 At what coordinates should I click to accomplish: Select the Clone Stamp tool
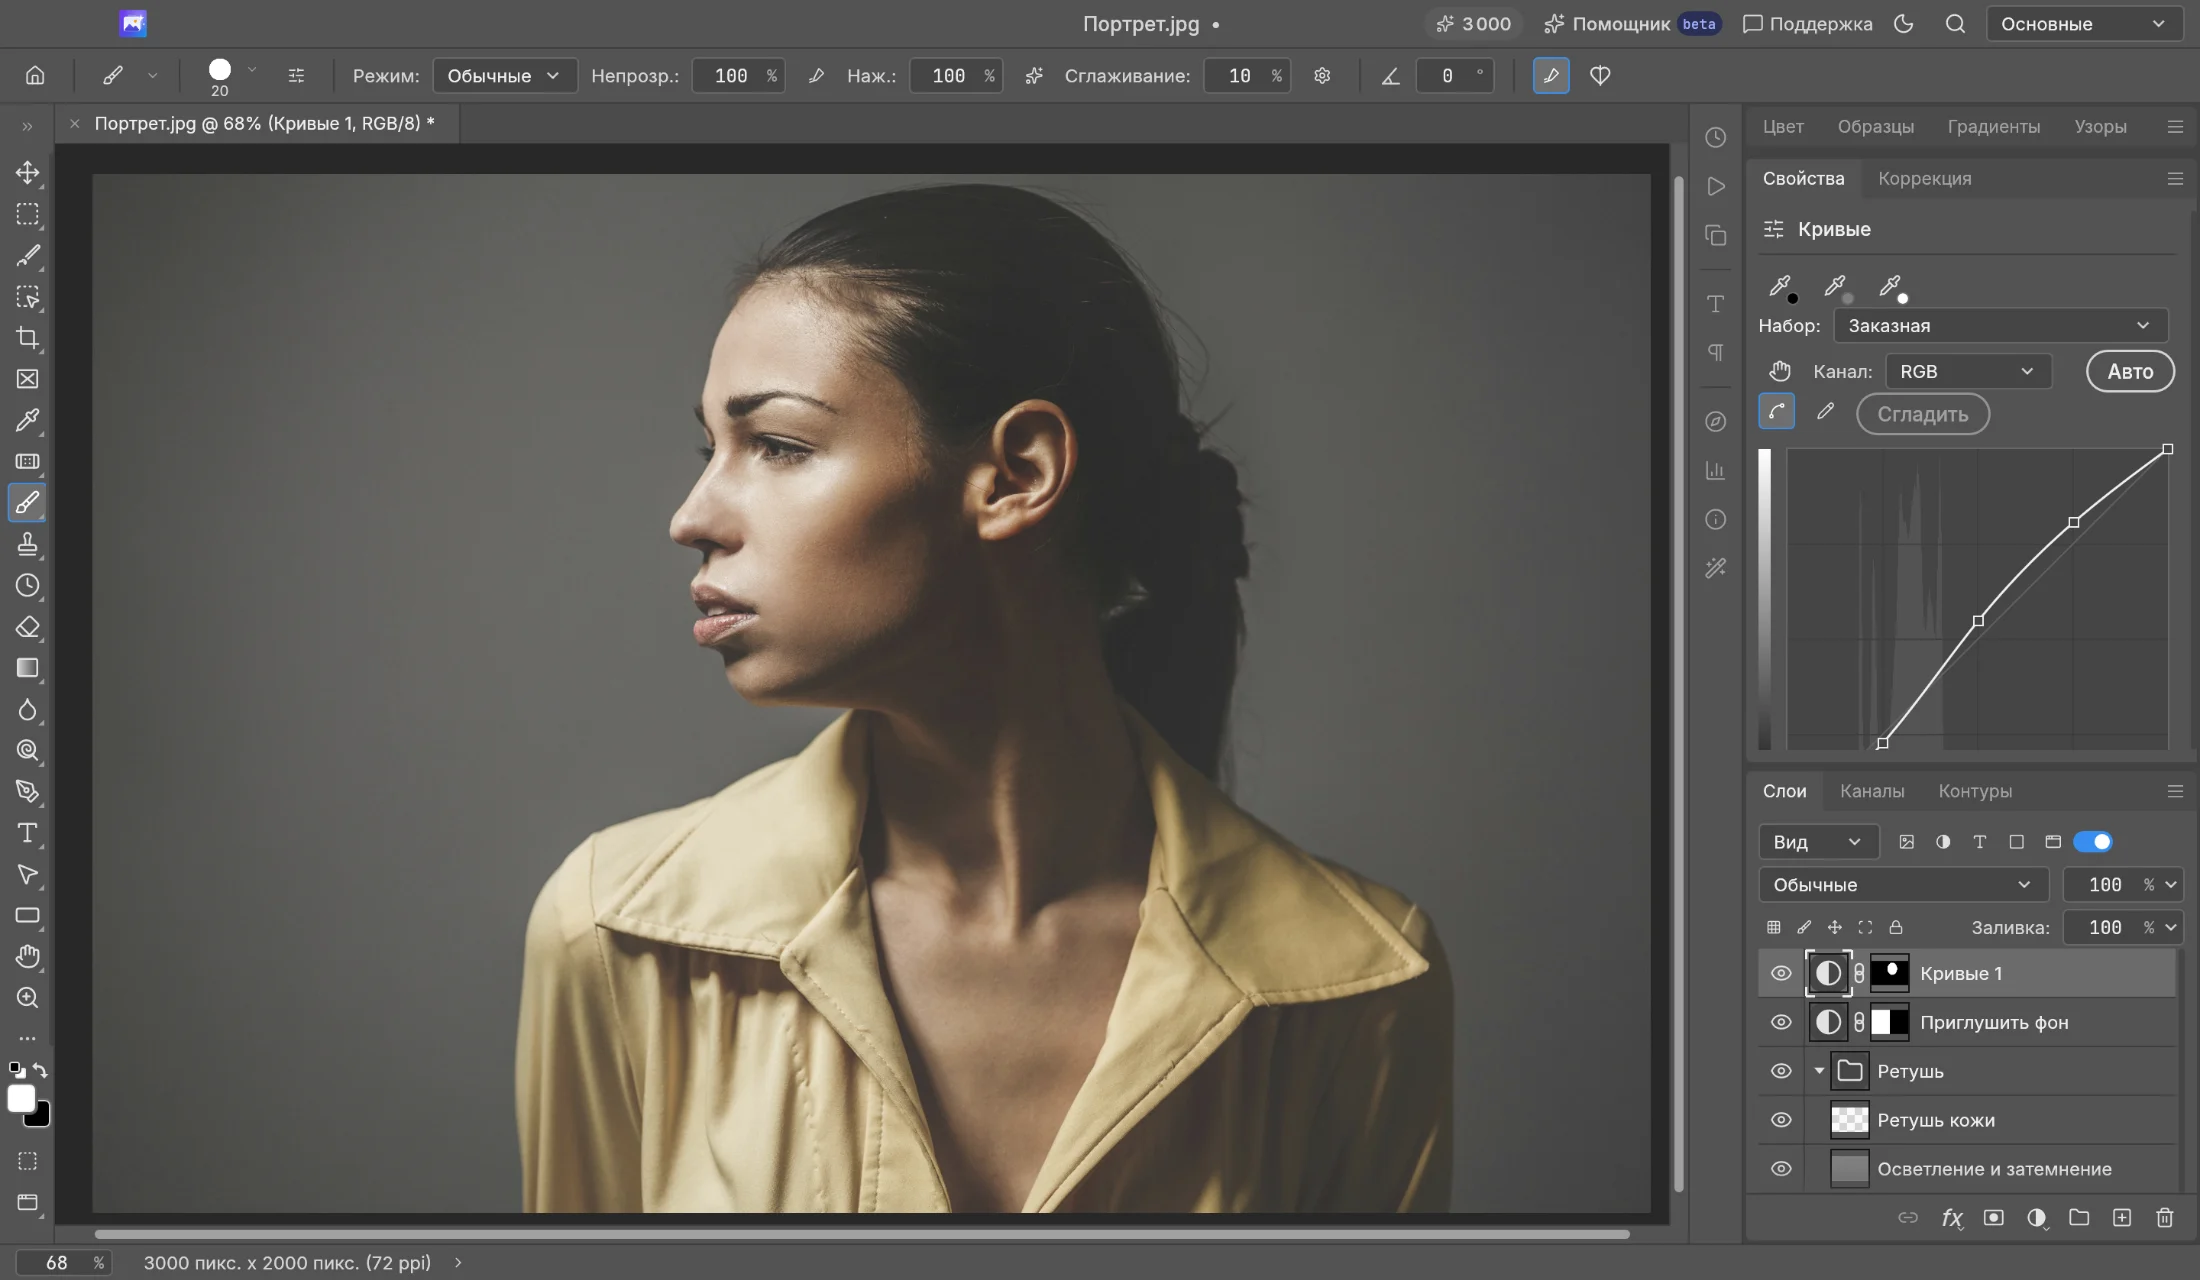(27, 544)
